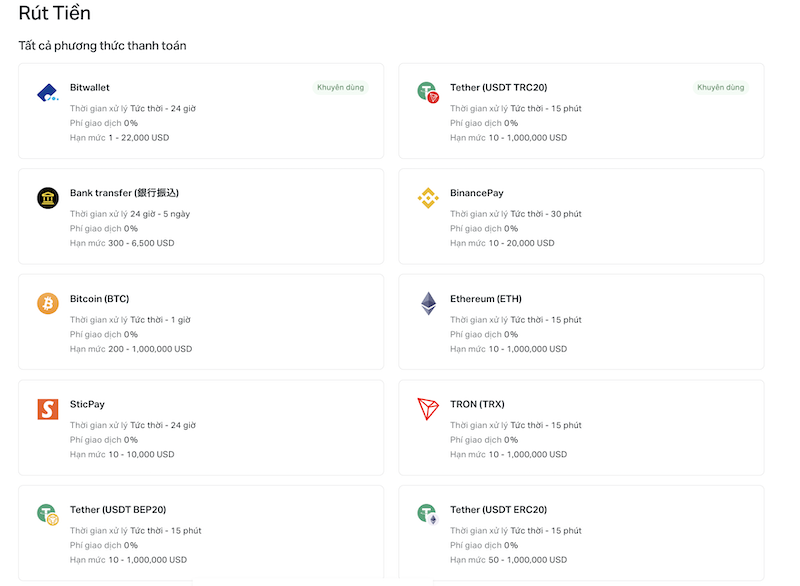This screenshot has width=800, height=586.
Task: Choose Tether (USDT TRC20) payment title
Action: tap(498, 88)
